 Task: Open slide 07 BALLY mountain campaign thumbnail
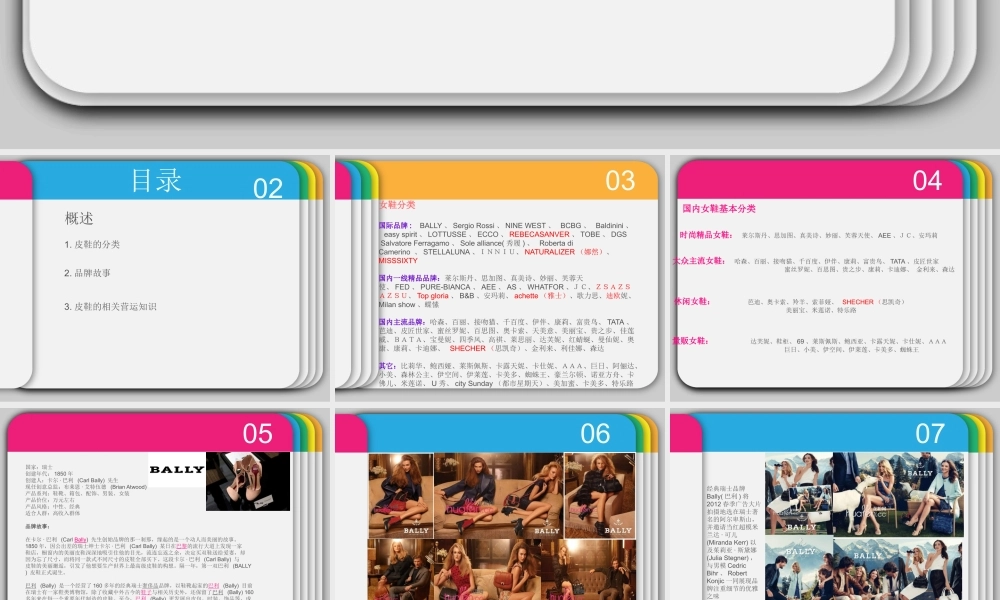click(x=834, y=506)
